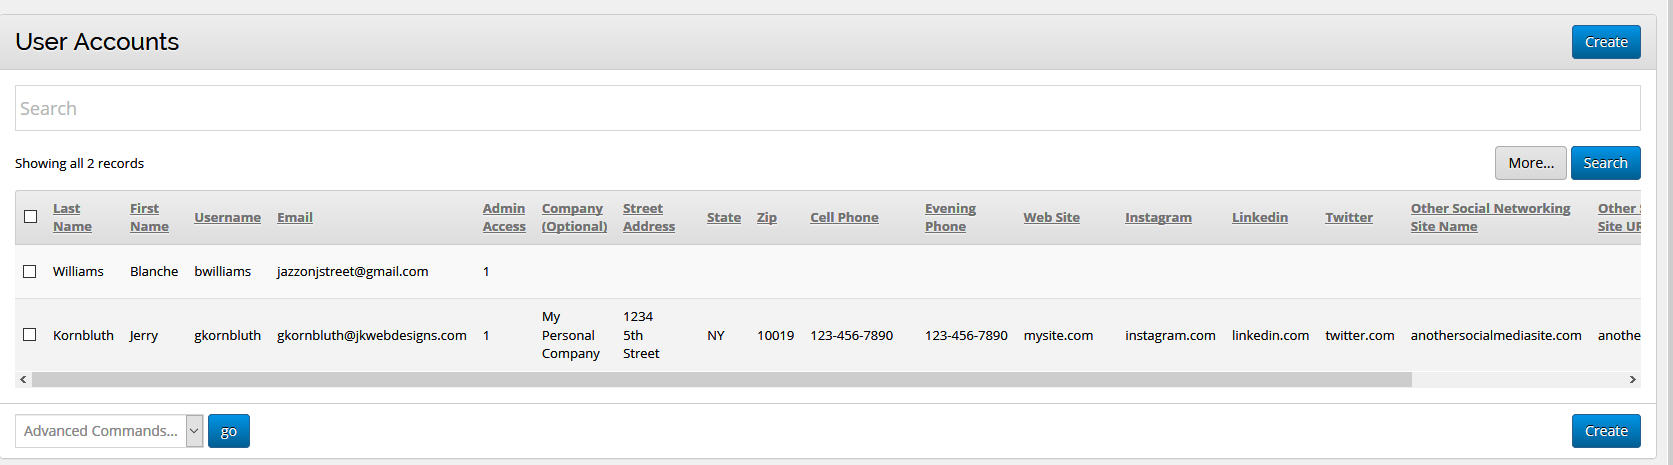Viewport: 1673px width, 465px height.
Task: Sort users by Admin Access
Action: point(503,217)
